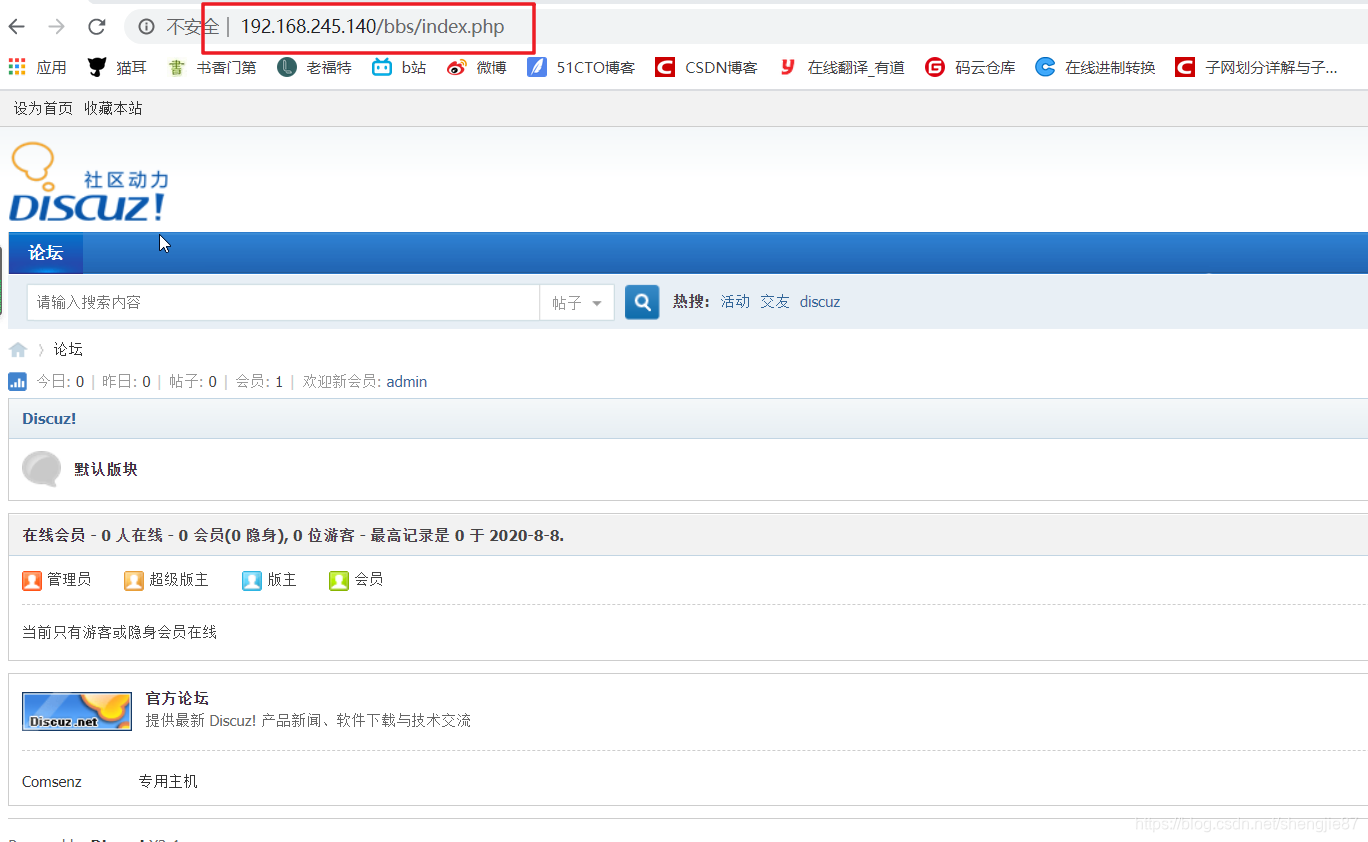The height and width of the screenshot is (842, 1368).
Task: Click the discuz hot search link
Action: coord(820,301)
